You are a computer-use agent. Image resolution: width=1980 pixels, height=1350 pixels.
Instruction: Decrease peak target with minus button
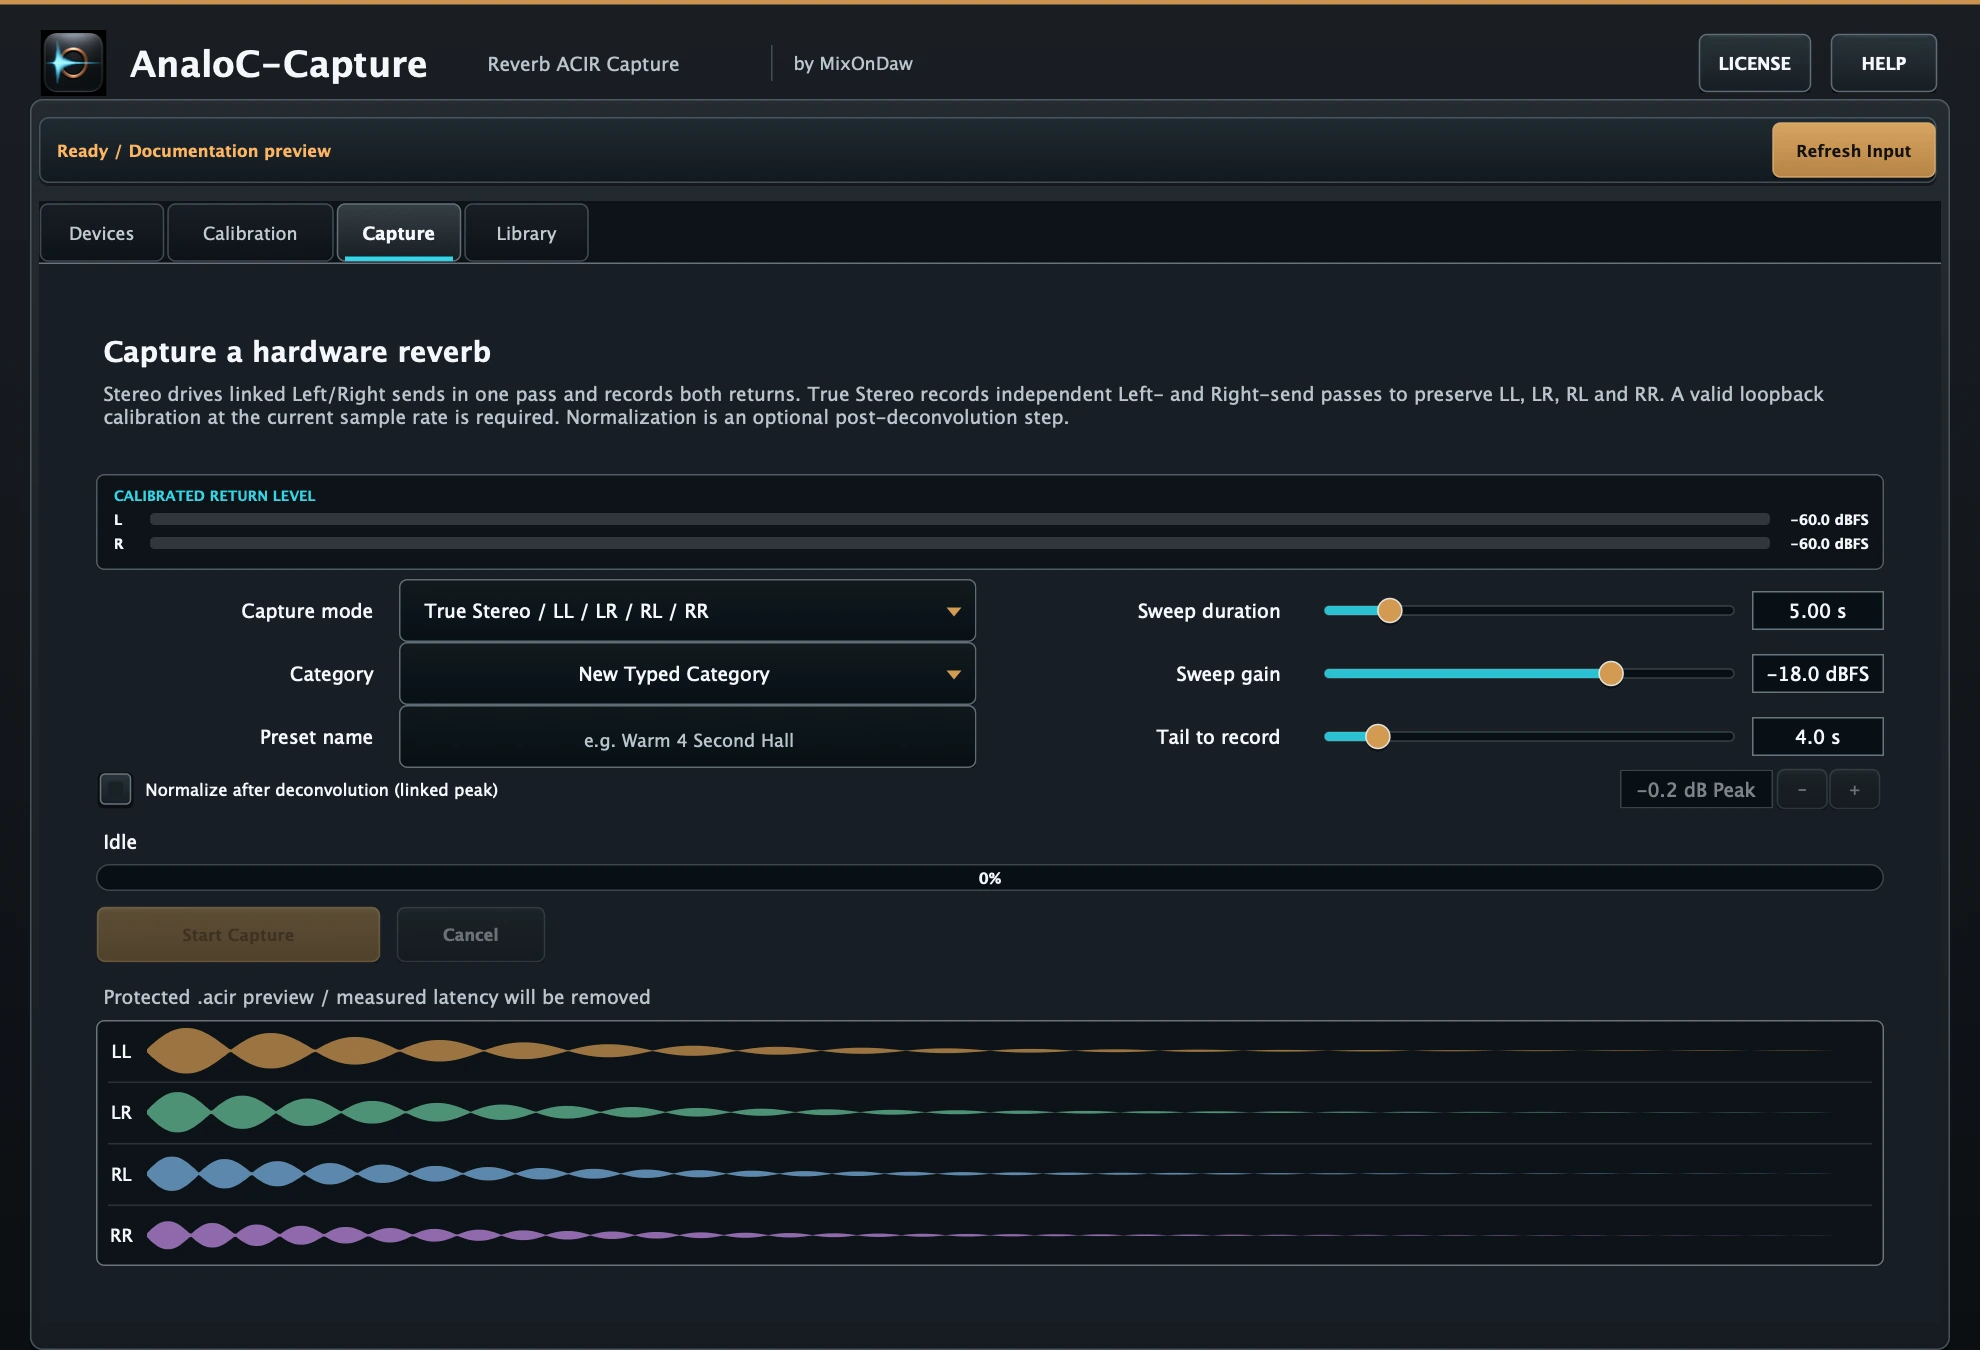coord(1801,790)
